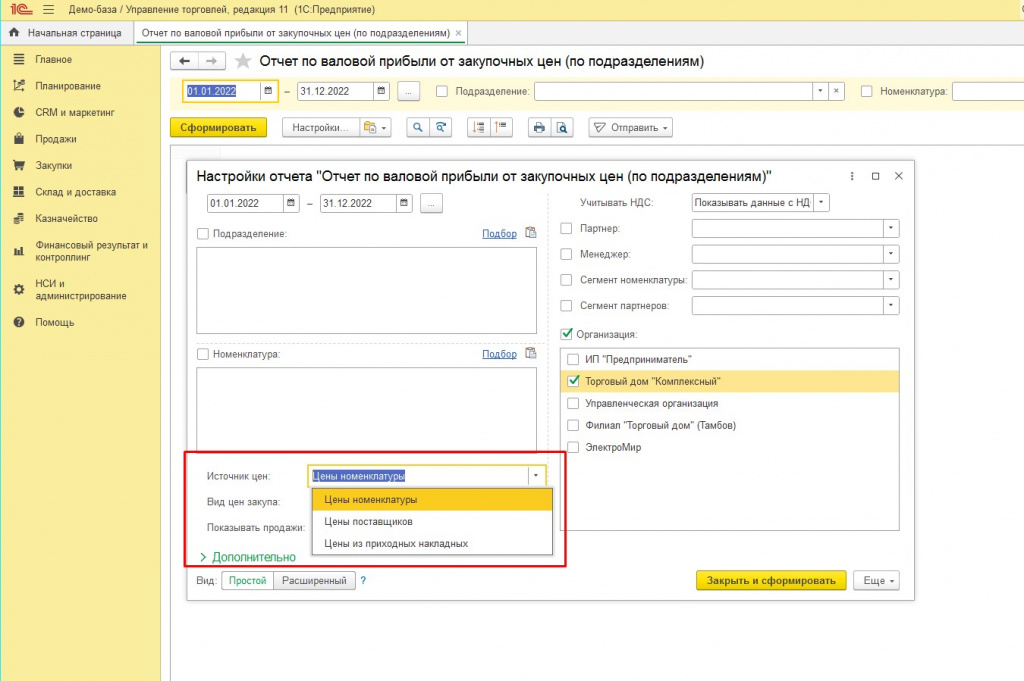This screenshot has width=1024, height=681.
Task: Click the Источник цен input field
Action: point(419,476)
